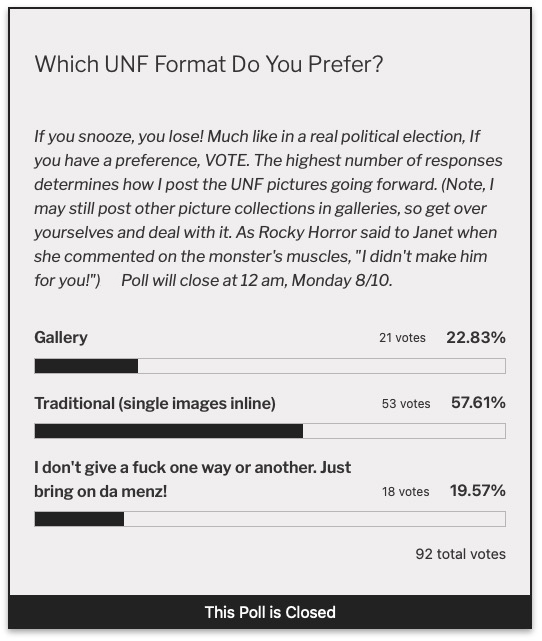Click the Traditional result progress bar

click(270, 431)
